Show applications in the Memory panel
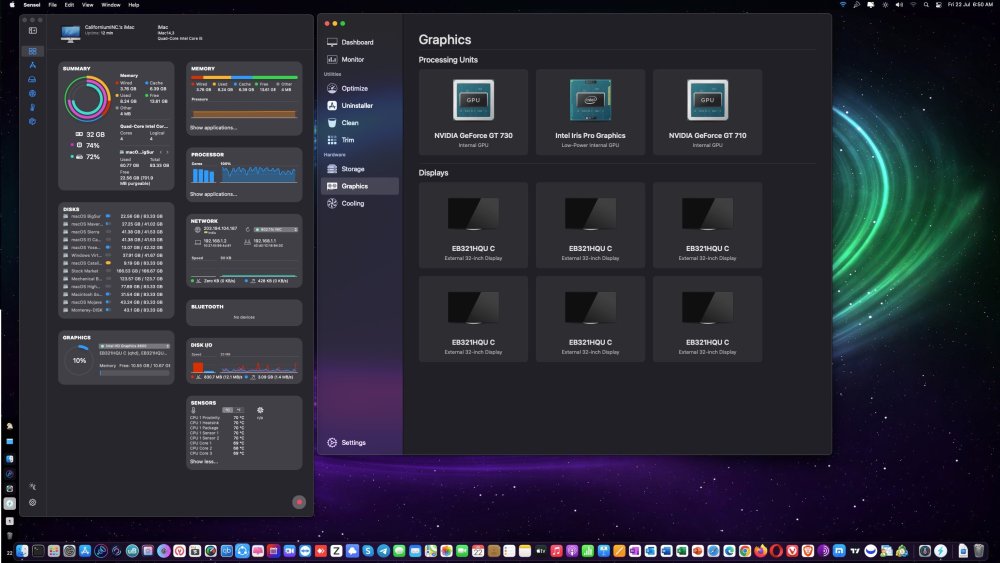 (x=213, y=128)
